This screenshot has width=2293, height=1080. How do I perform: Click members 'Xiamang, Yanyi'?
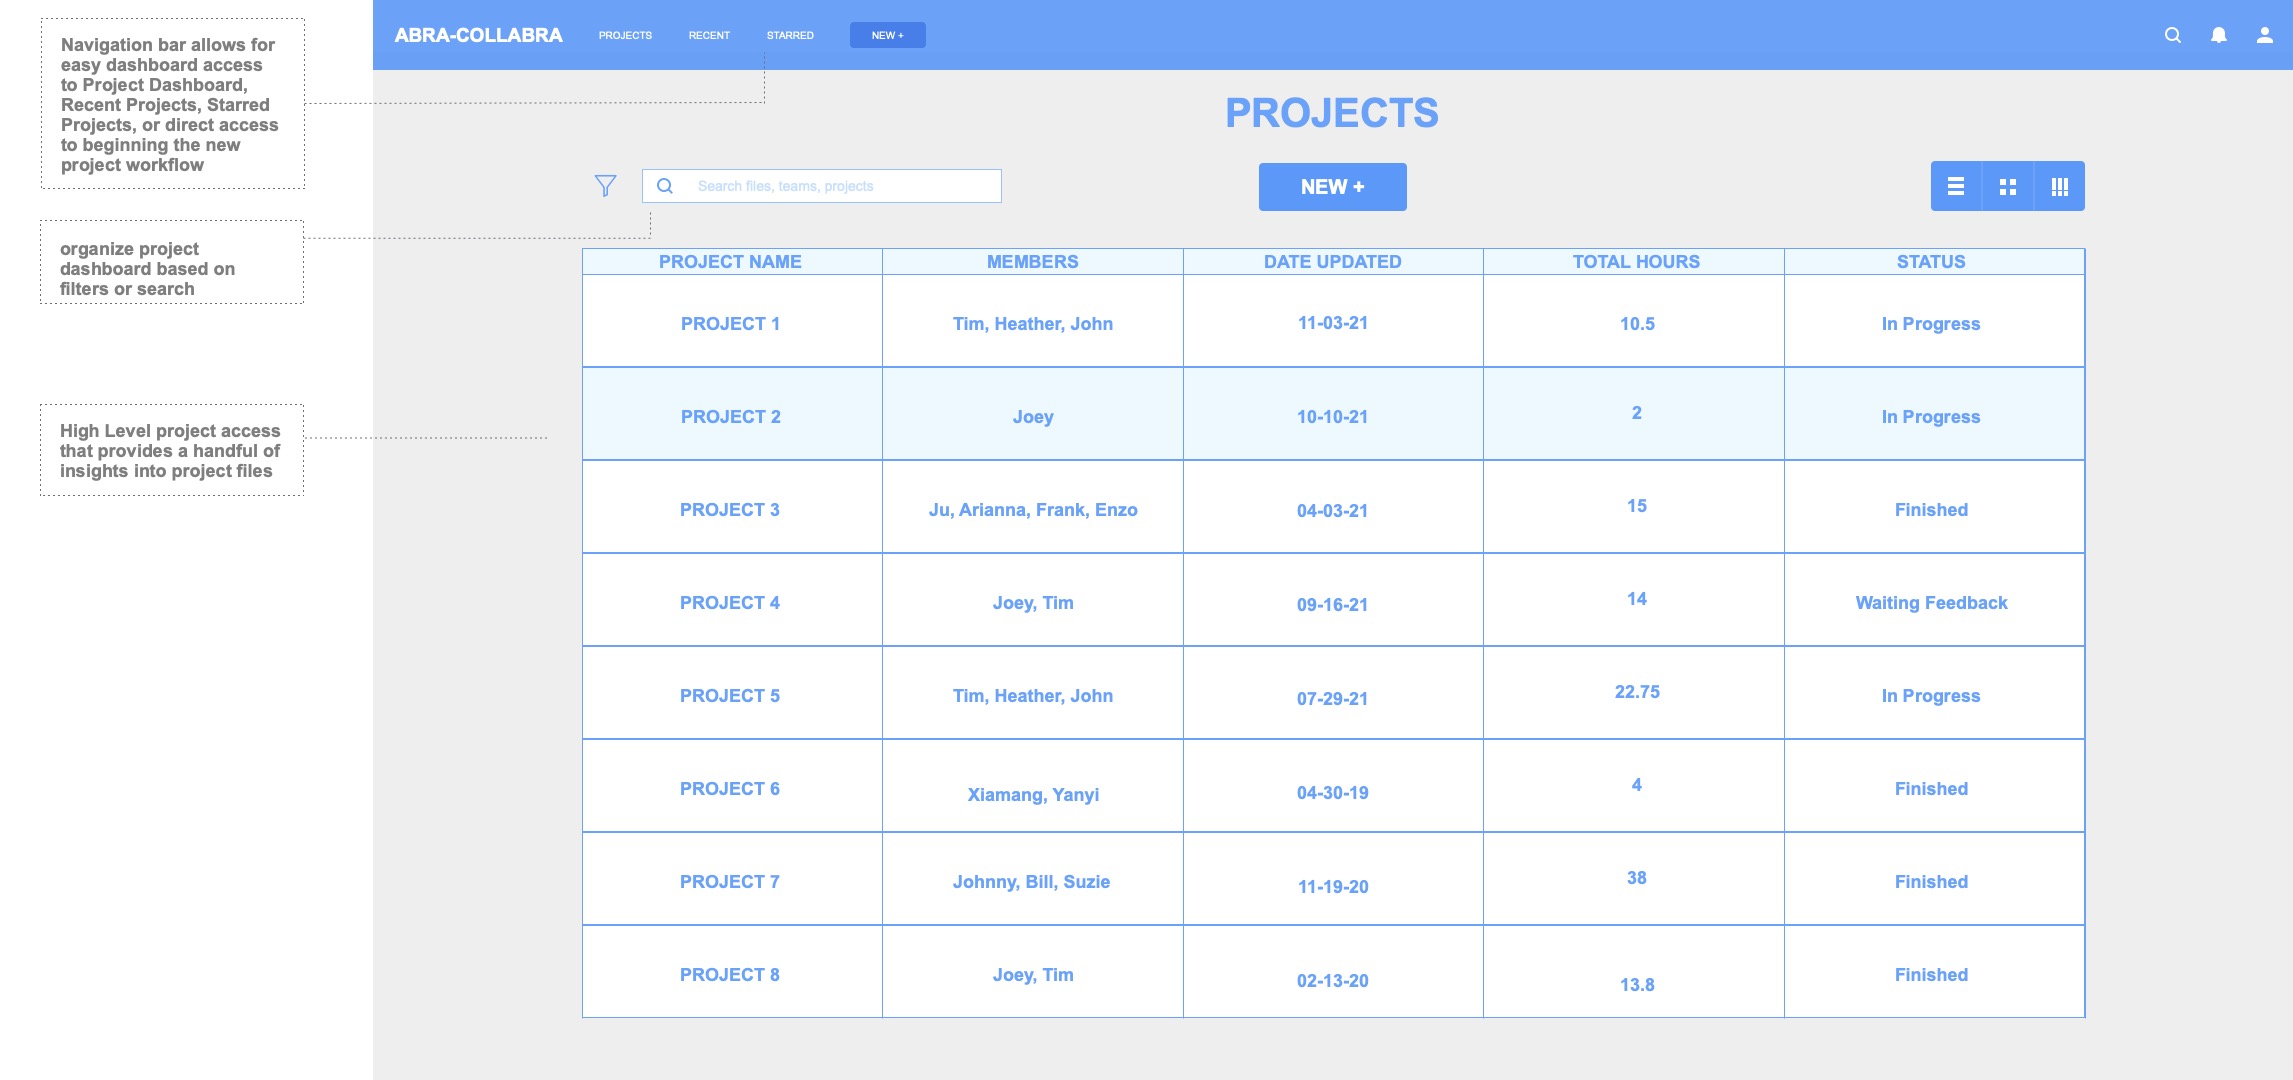pos(1033,795)
